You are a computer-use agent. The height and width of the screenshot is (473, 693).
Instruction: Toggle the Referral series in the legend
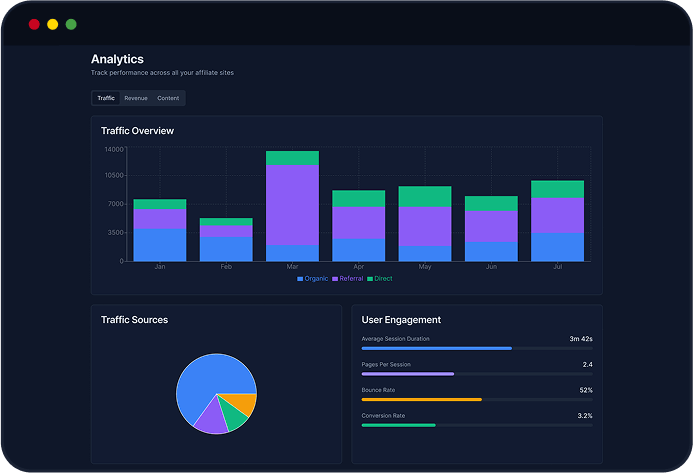(x=346, y=278)
